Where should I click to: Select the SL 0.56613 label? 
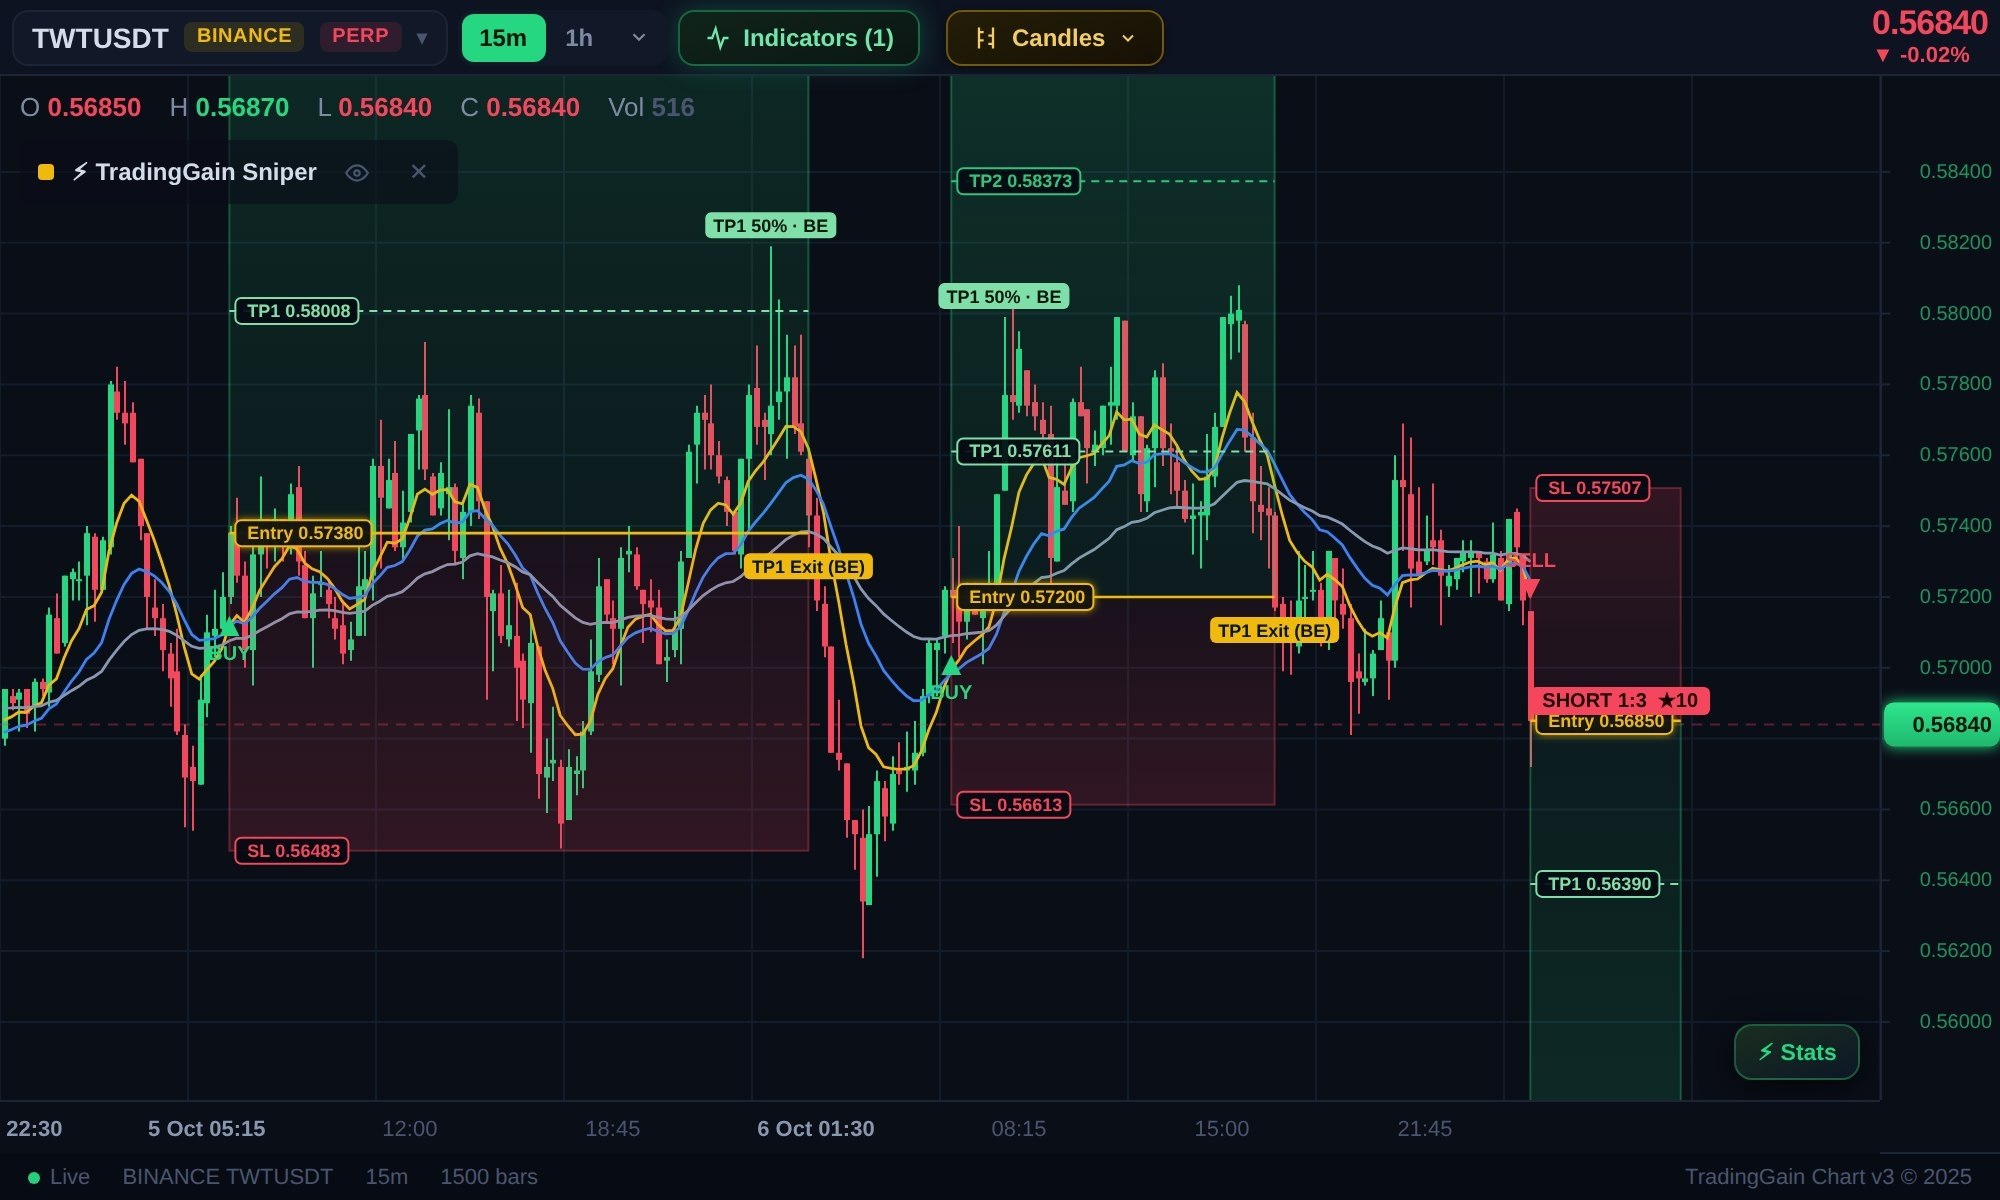tap(1014, 805)
